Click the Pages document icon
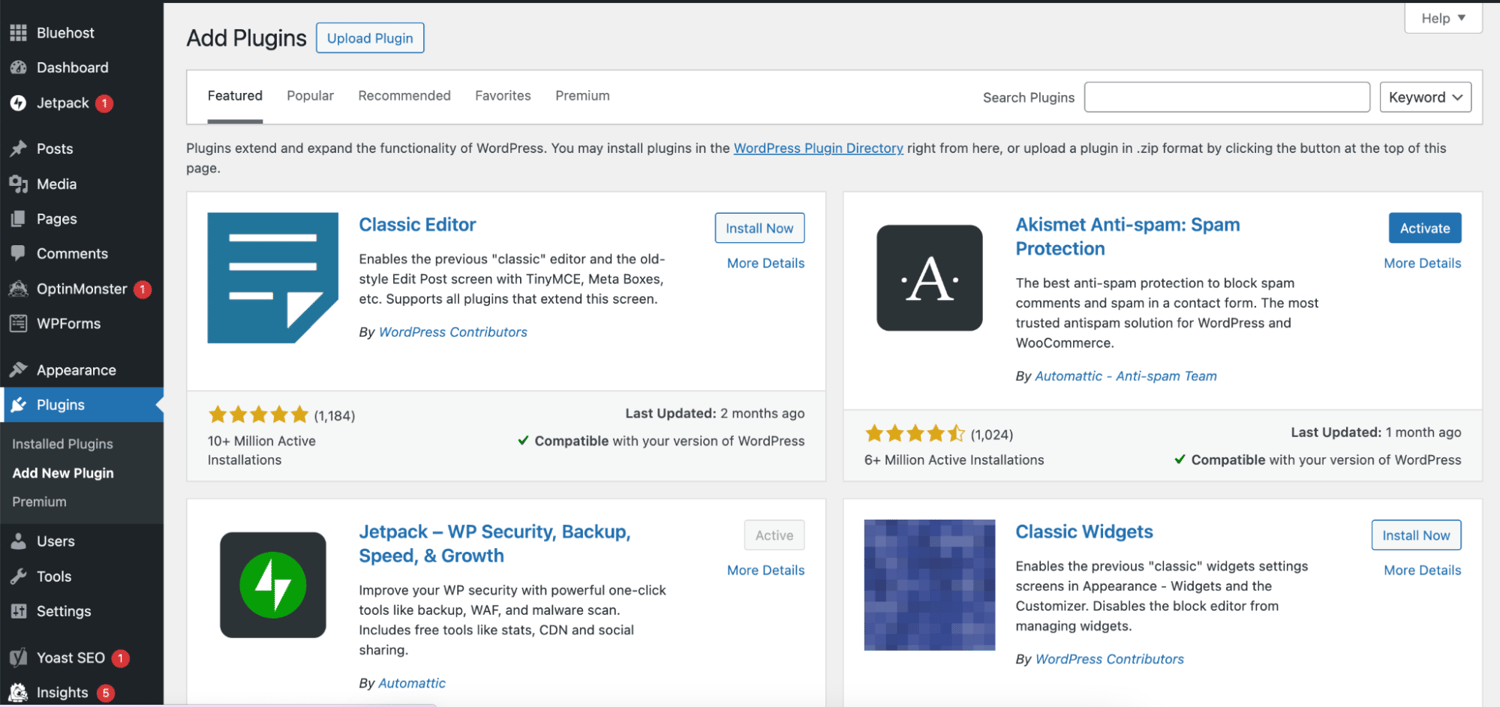This screenshot has width=1500, height=707. click(x=18, y=219)
